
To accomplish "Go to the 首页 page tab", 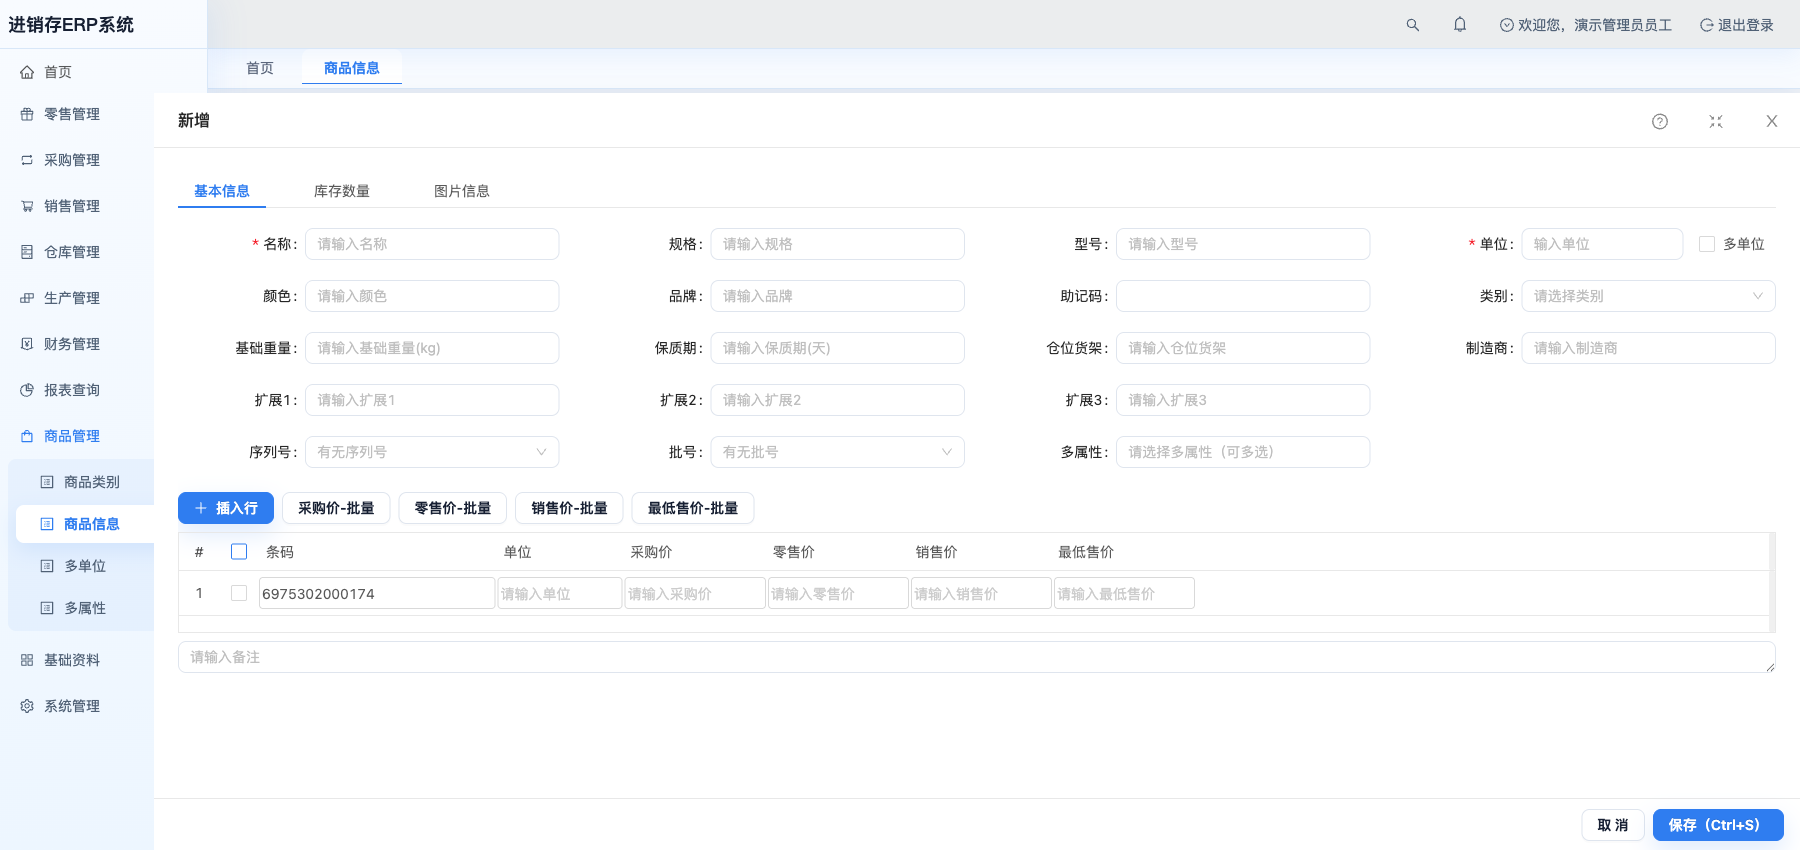I will pos(260,68).
